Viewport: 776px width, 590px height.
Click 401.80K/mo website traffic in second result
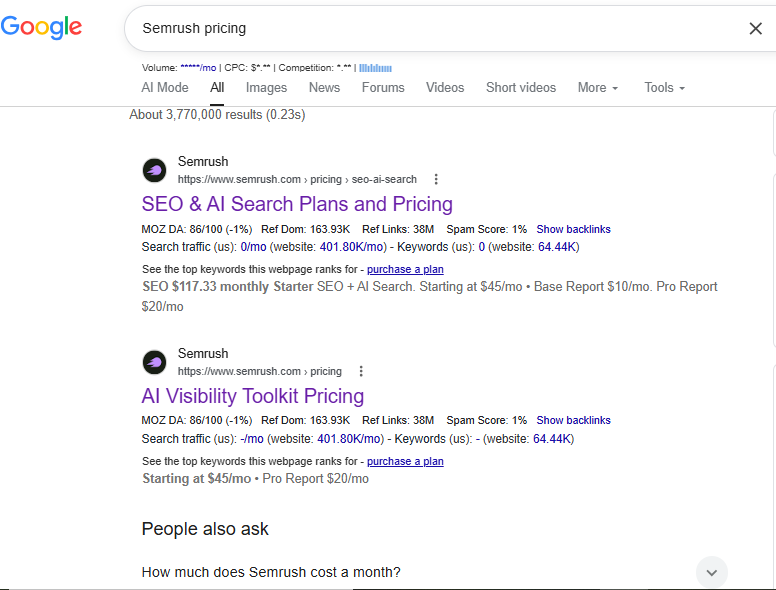[x=350, y=439]
